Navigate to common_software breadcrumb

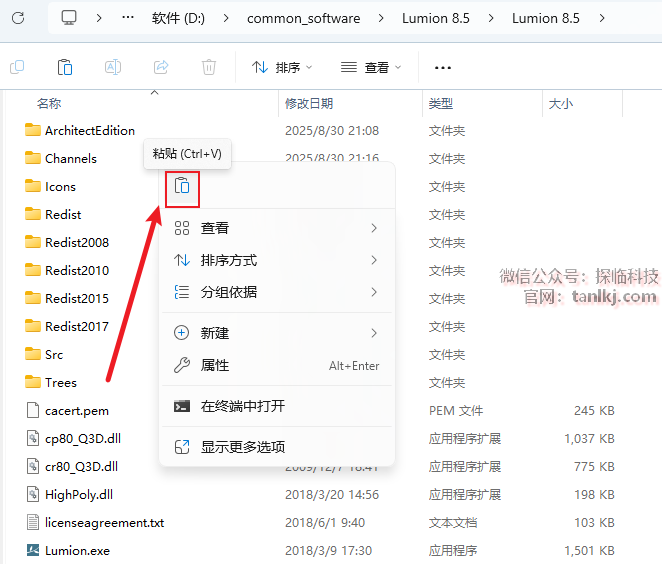[x=304, y=18]
